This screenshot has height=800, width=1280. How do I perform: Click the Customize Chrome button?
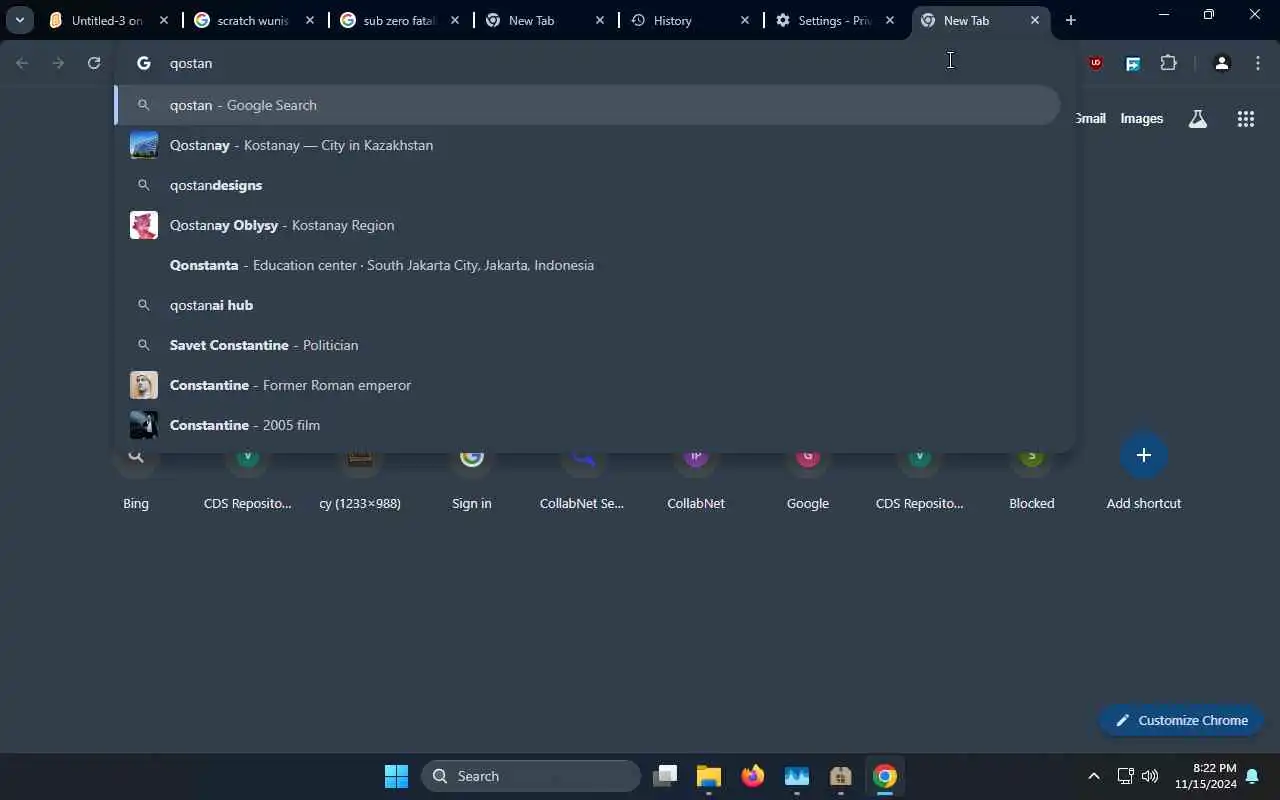[x=1181, y=720]
